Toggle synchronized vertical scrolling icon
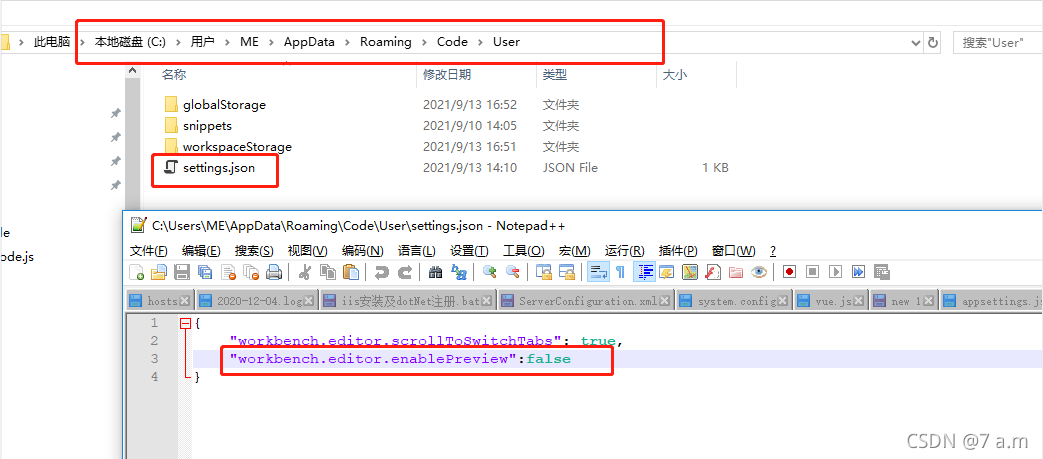The height and width of the screenshot is (459, 1043). pyautogui.click(x=544, y=271)
